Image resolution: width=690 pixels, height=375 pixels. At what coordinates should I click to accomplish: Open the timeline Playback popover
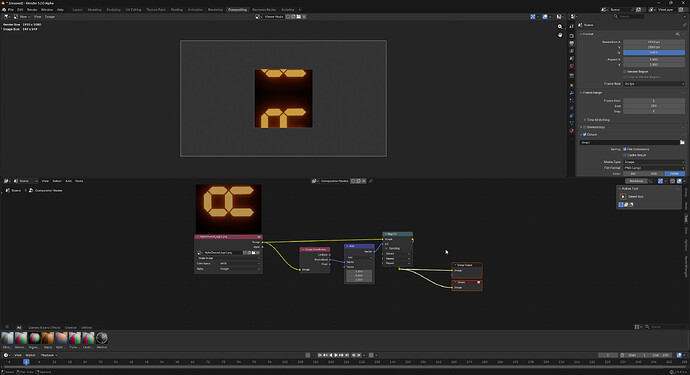click(x=48, y=355)
